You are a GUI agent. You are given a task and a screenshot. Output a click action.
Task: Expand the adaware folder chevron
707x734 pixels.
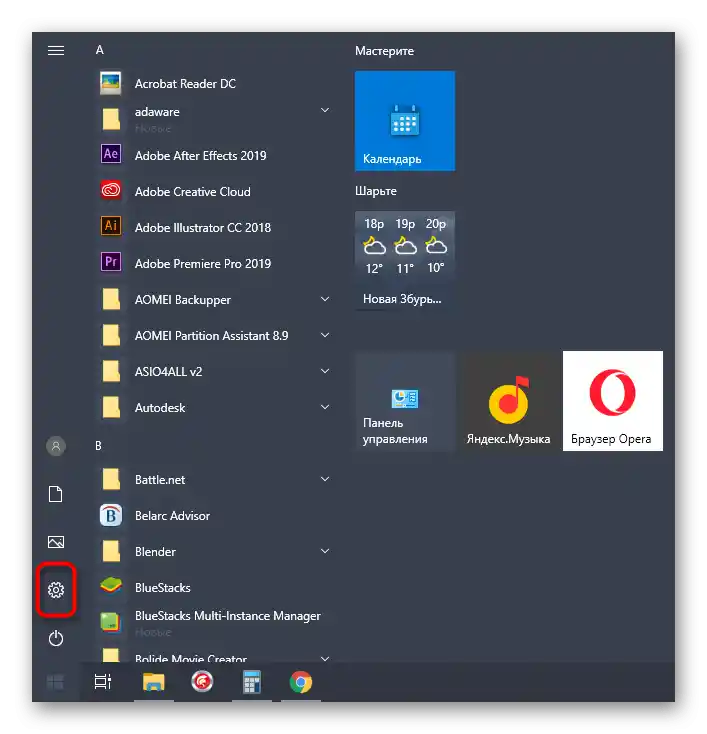click(x=325, y=110)
